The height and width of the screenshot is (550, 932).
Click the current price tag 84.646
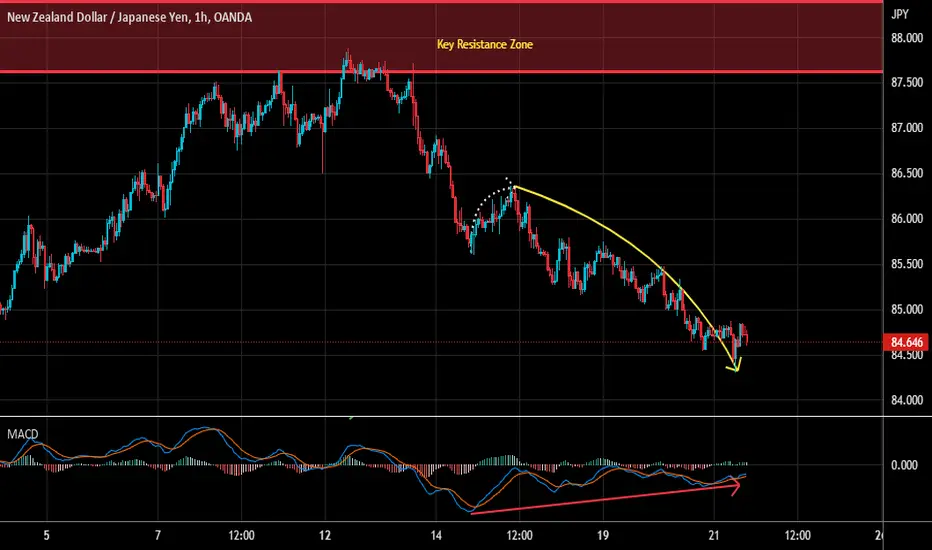pyautogui.click(x=906, y=342)
